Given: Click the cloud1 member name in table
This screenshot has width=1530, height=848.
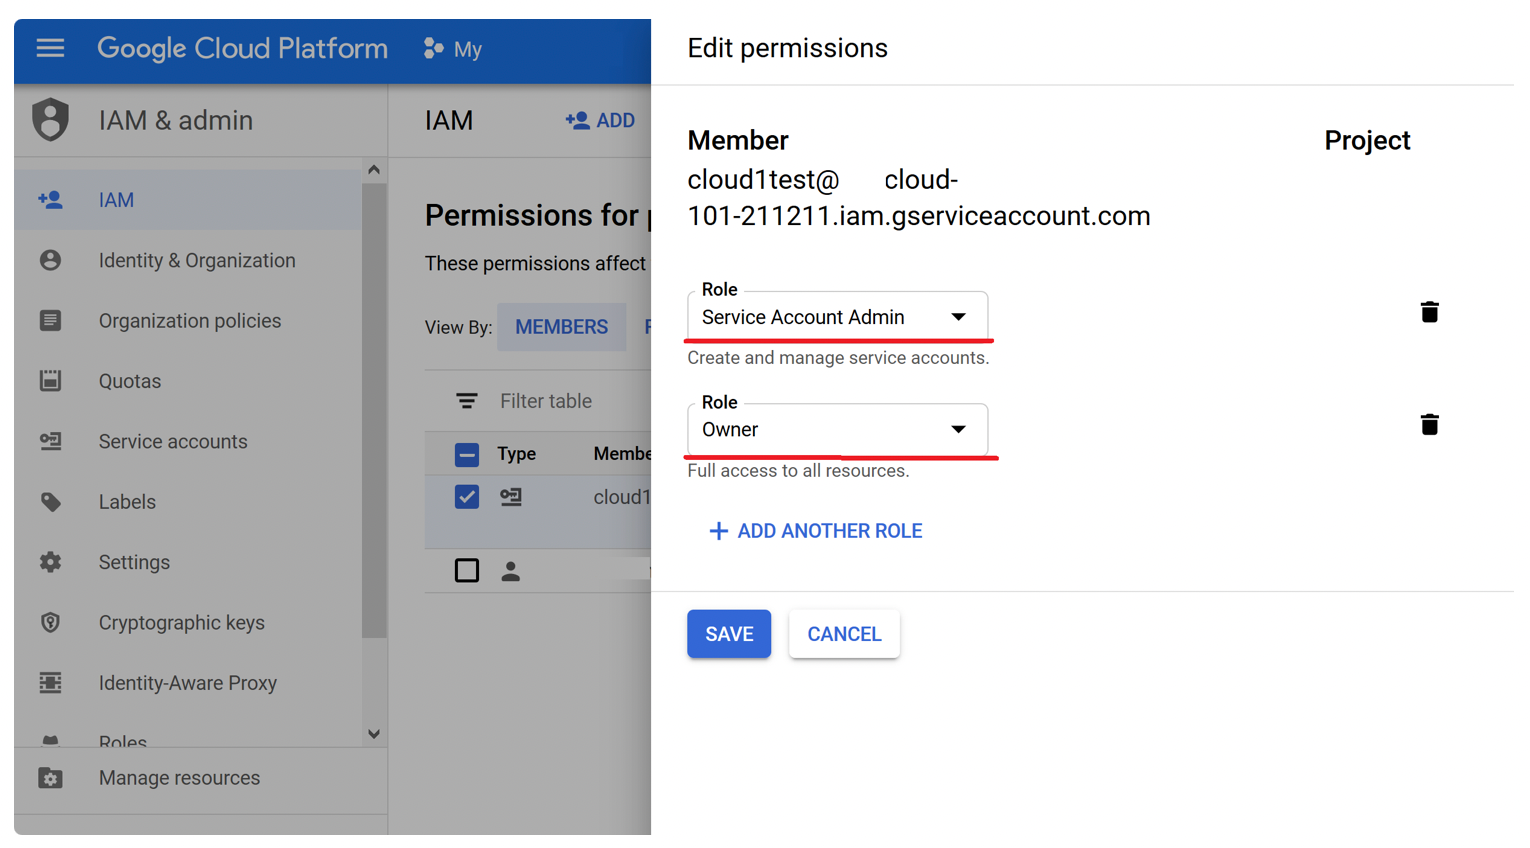Looking at the screenshot, I should 621,497.
